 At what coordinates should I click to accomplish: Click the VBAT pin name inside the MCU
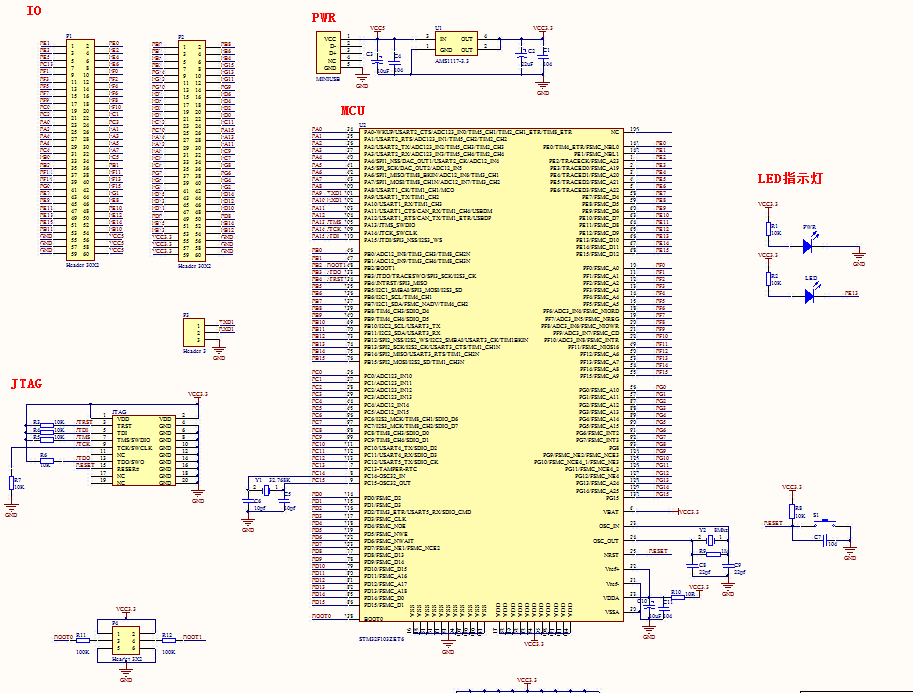[611, 512]
